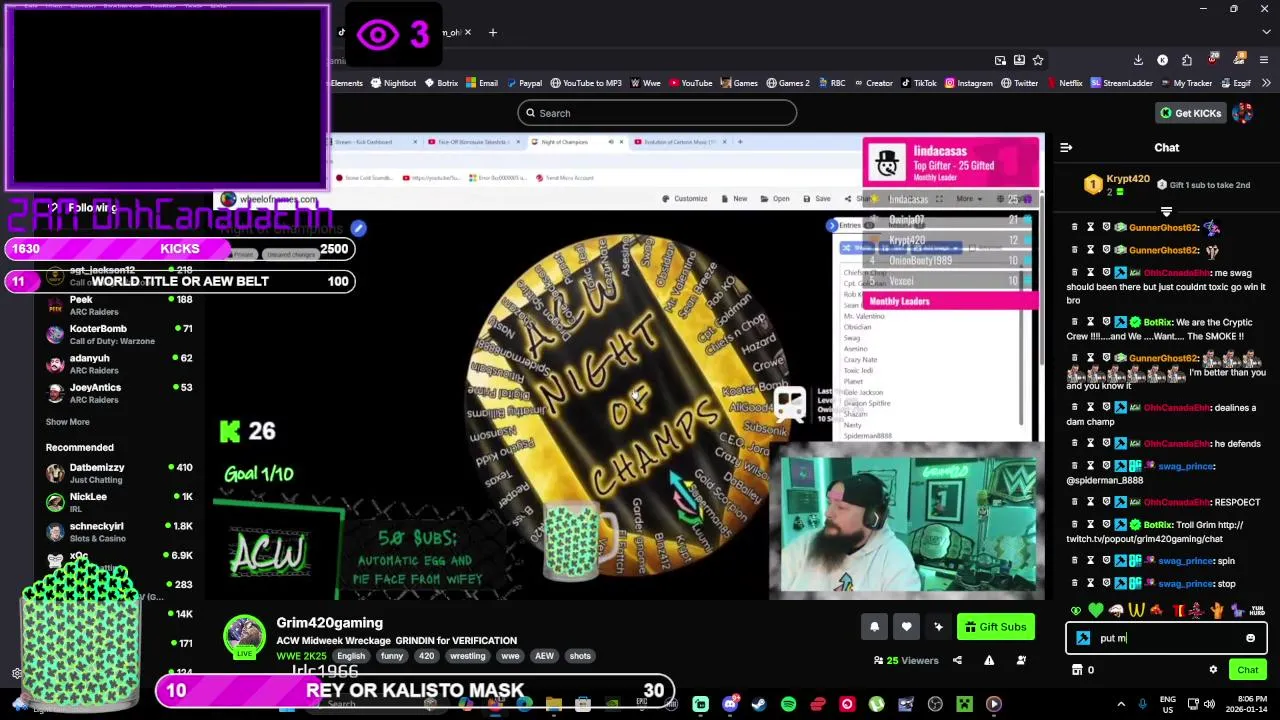Select the McDonald's W emote
1280x720 pixels.
tap(1136, 610)
